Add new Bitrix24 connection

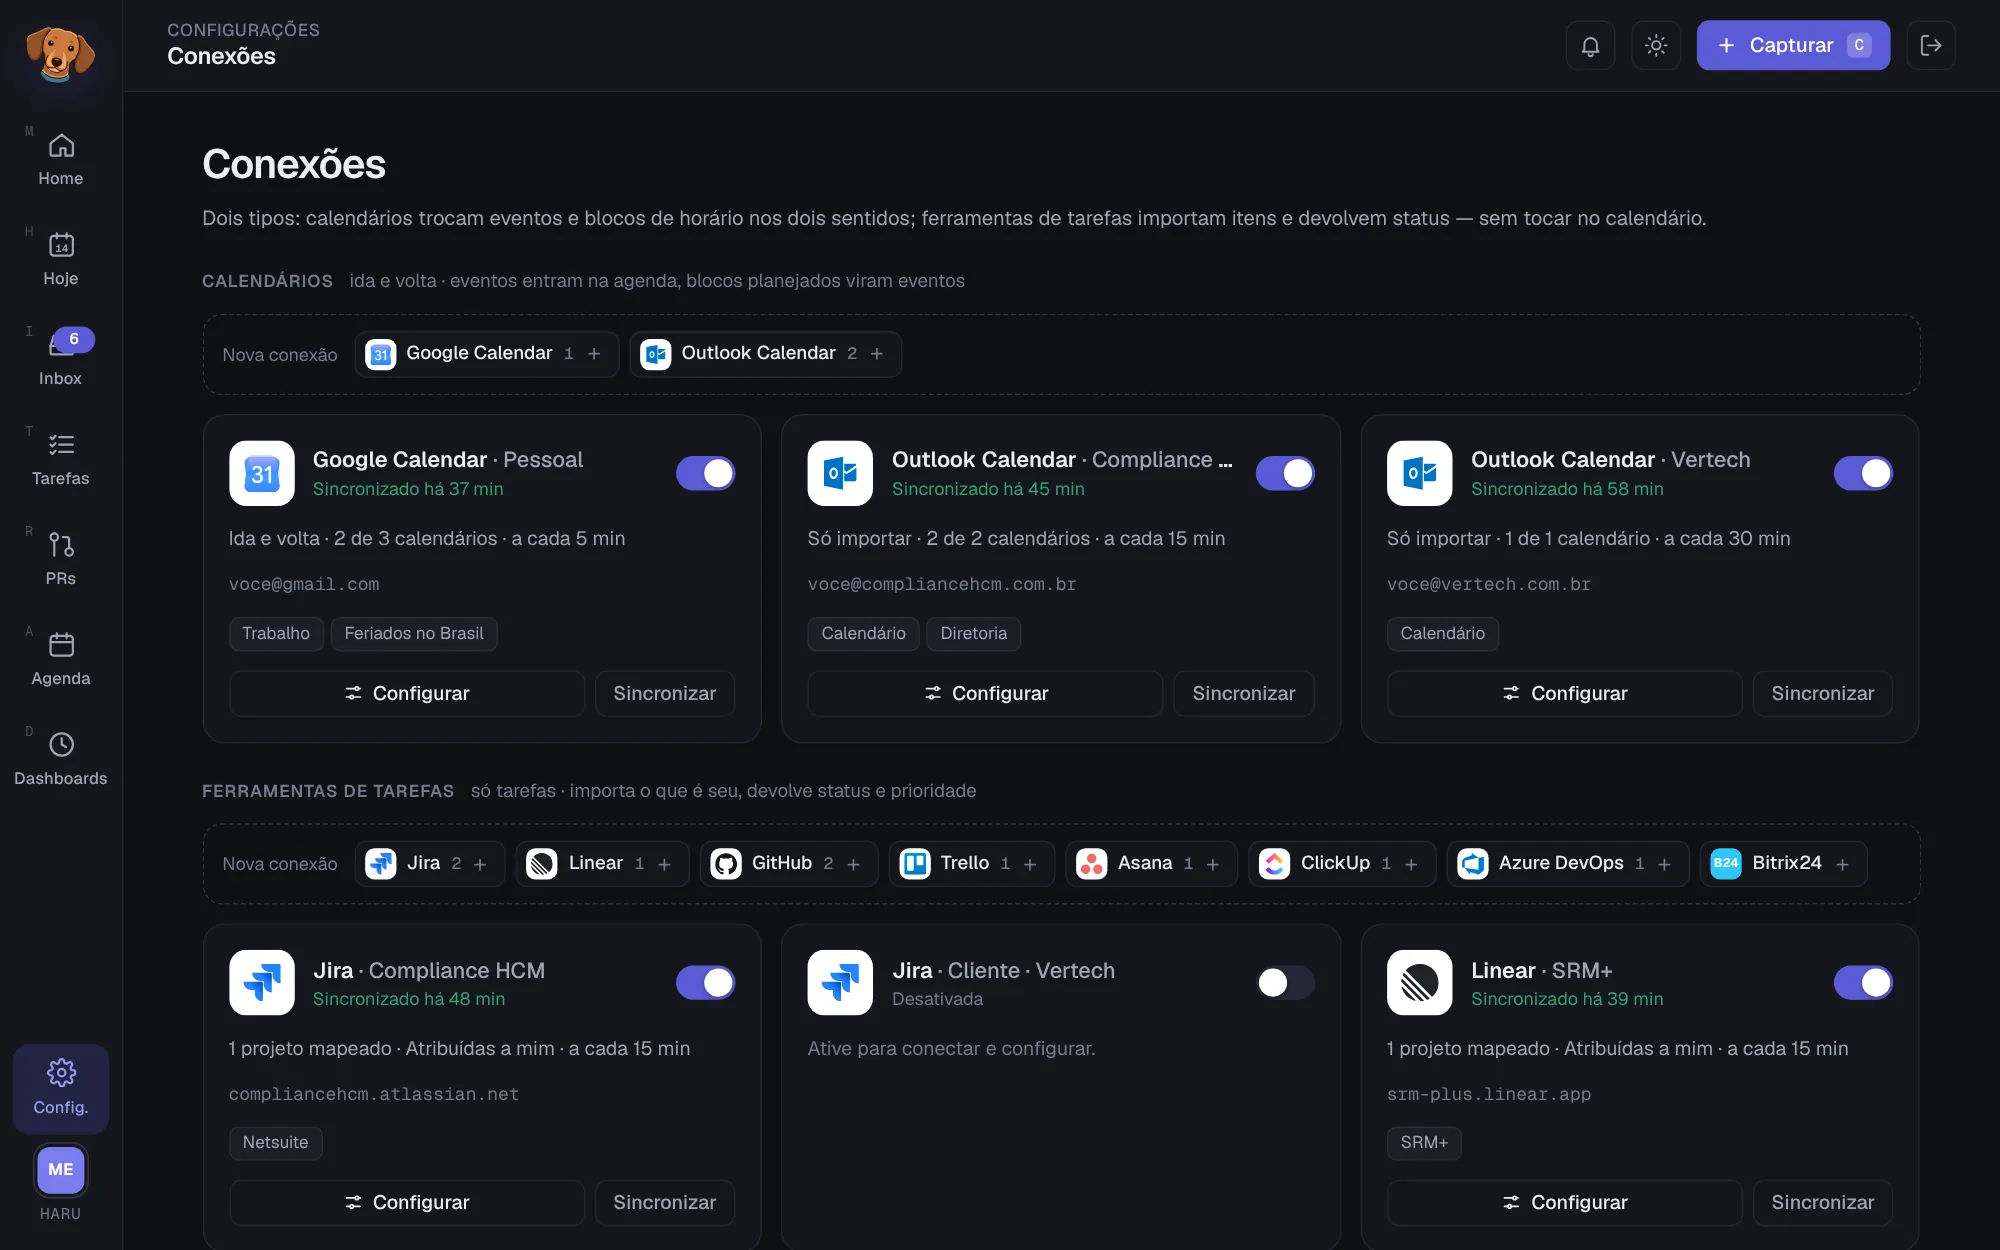(1784, 863)
